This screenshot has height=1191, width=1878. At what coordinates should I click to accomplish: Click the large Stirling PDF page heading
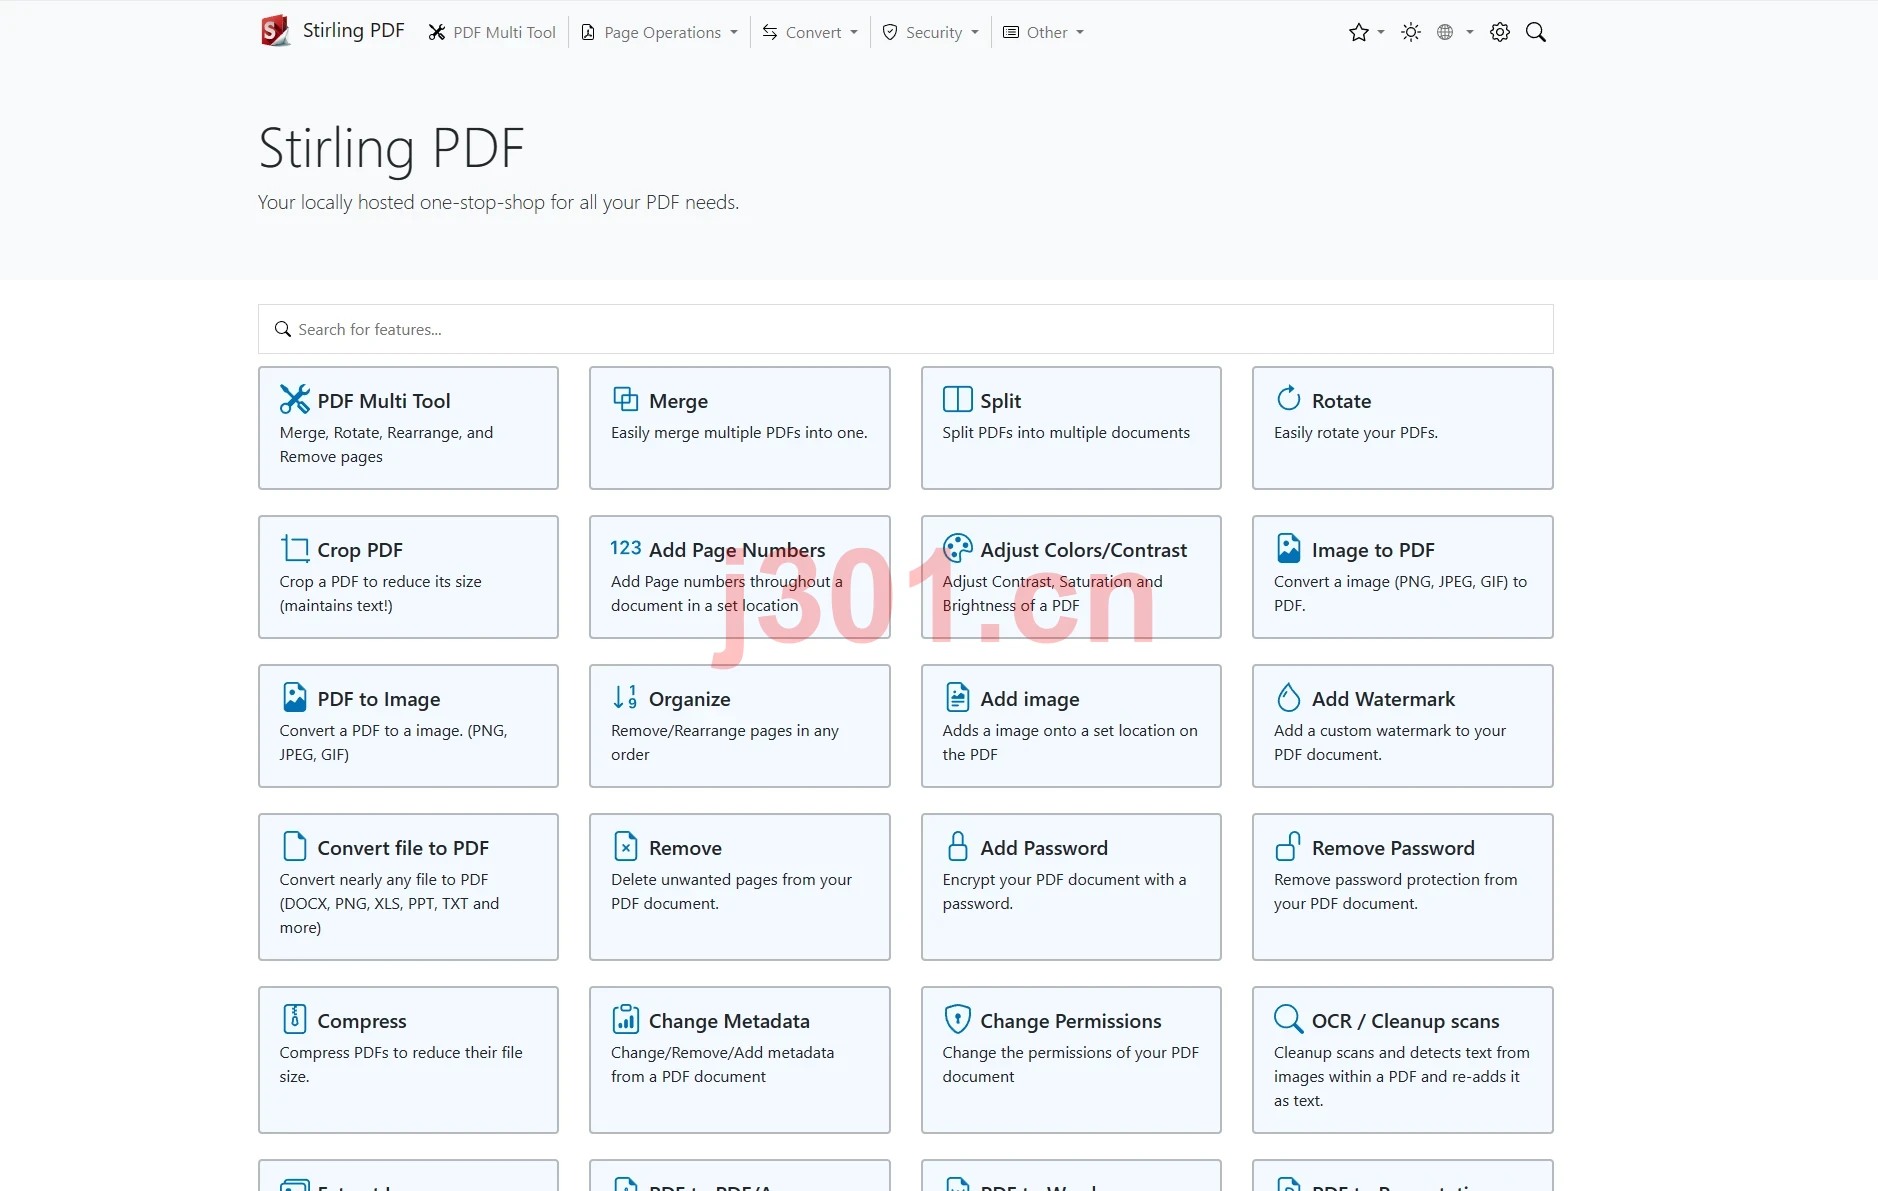tap(391, 148)
